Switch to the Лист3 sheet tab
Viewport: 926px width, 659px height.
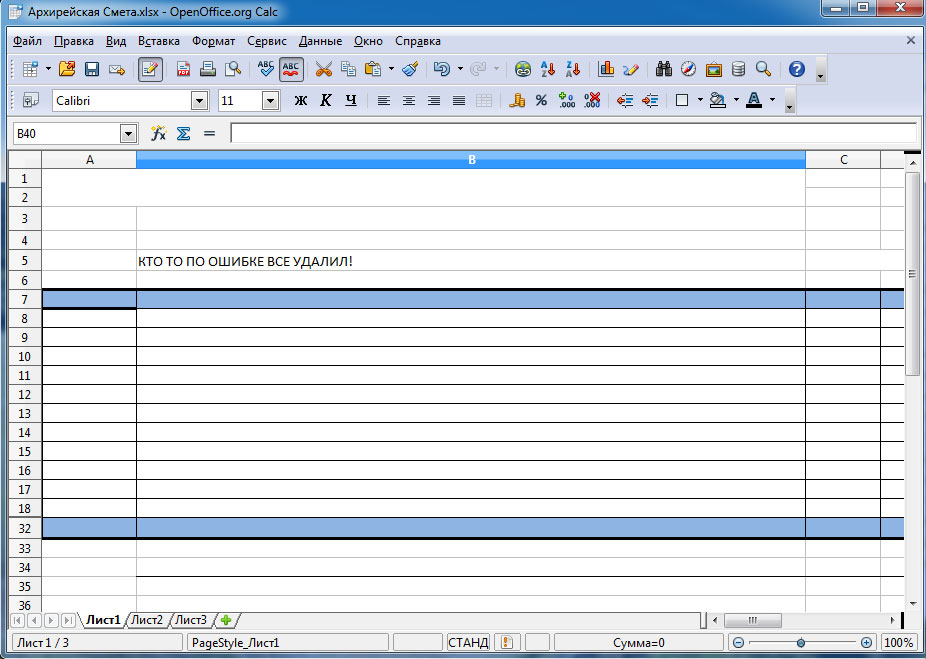pyautogui.click(x=191, y=620)
